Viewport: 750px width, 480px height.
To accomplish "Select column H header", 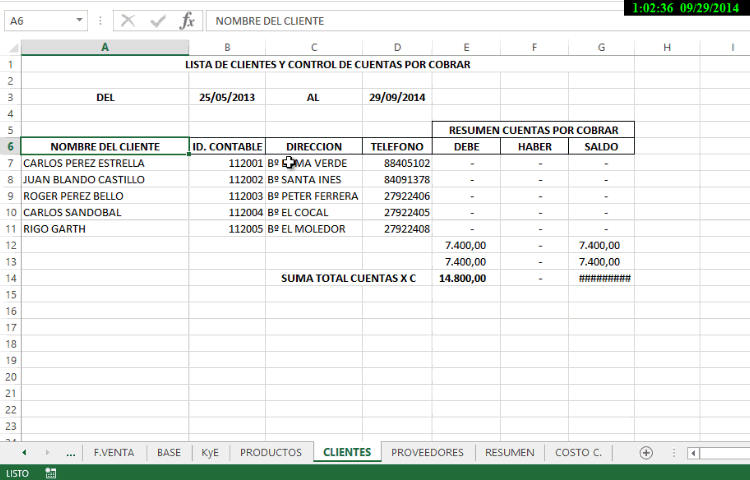I will coord(667,47).
